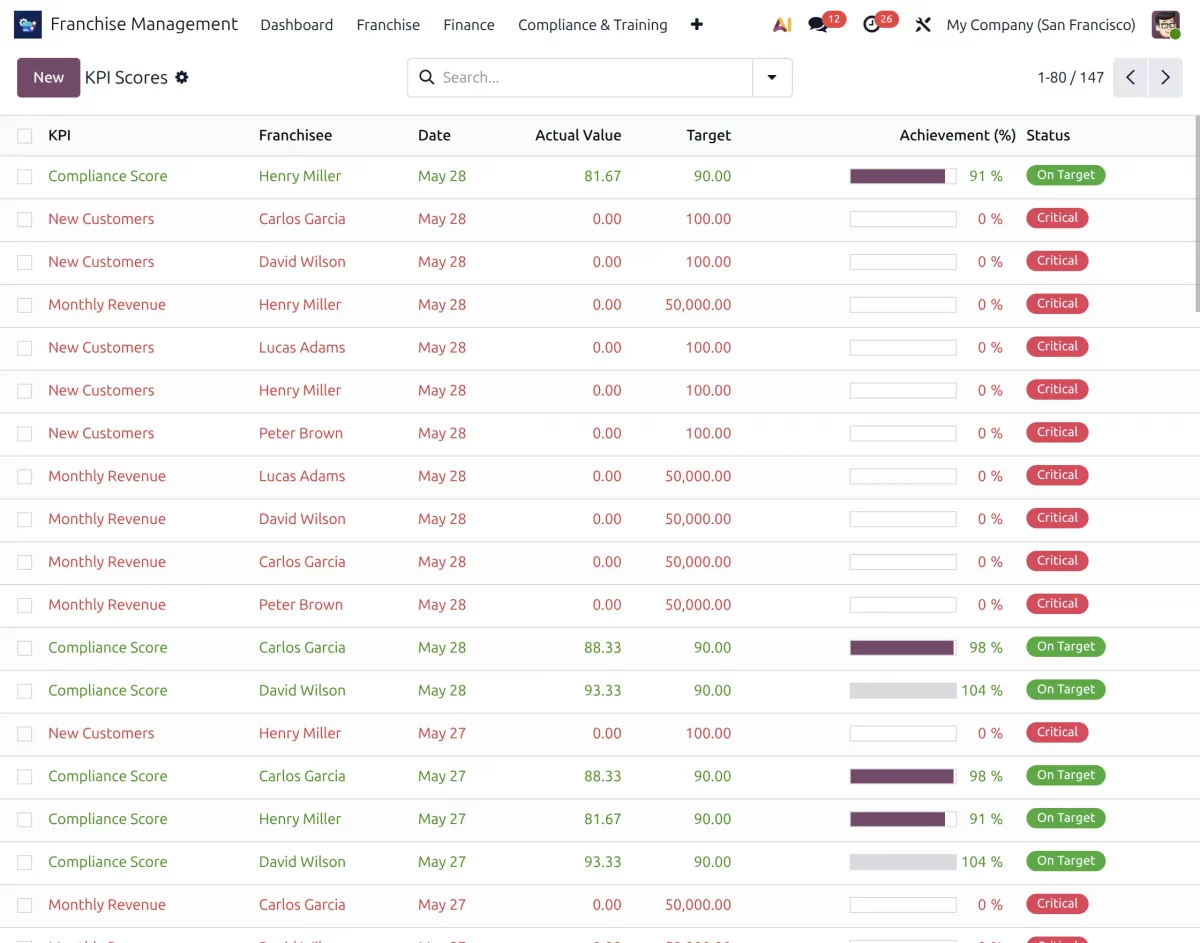The image size is (1200, 943).
Task: Click into the Search input field
Action: click(594, 77)
